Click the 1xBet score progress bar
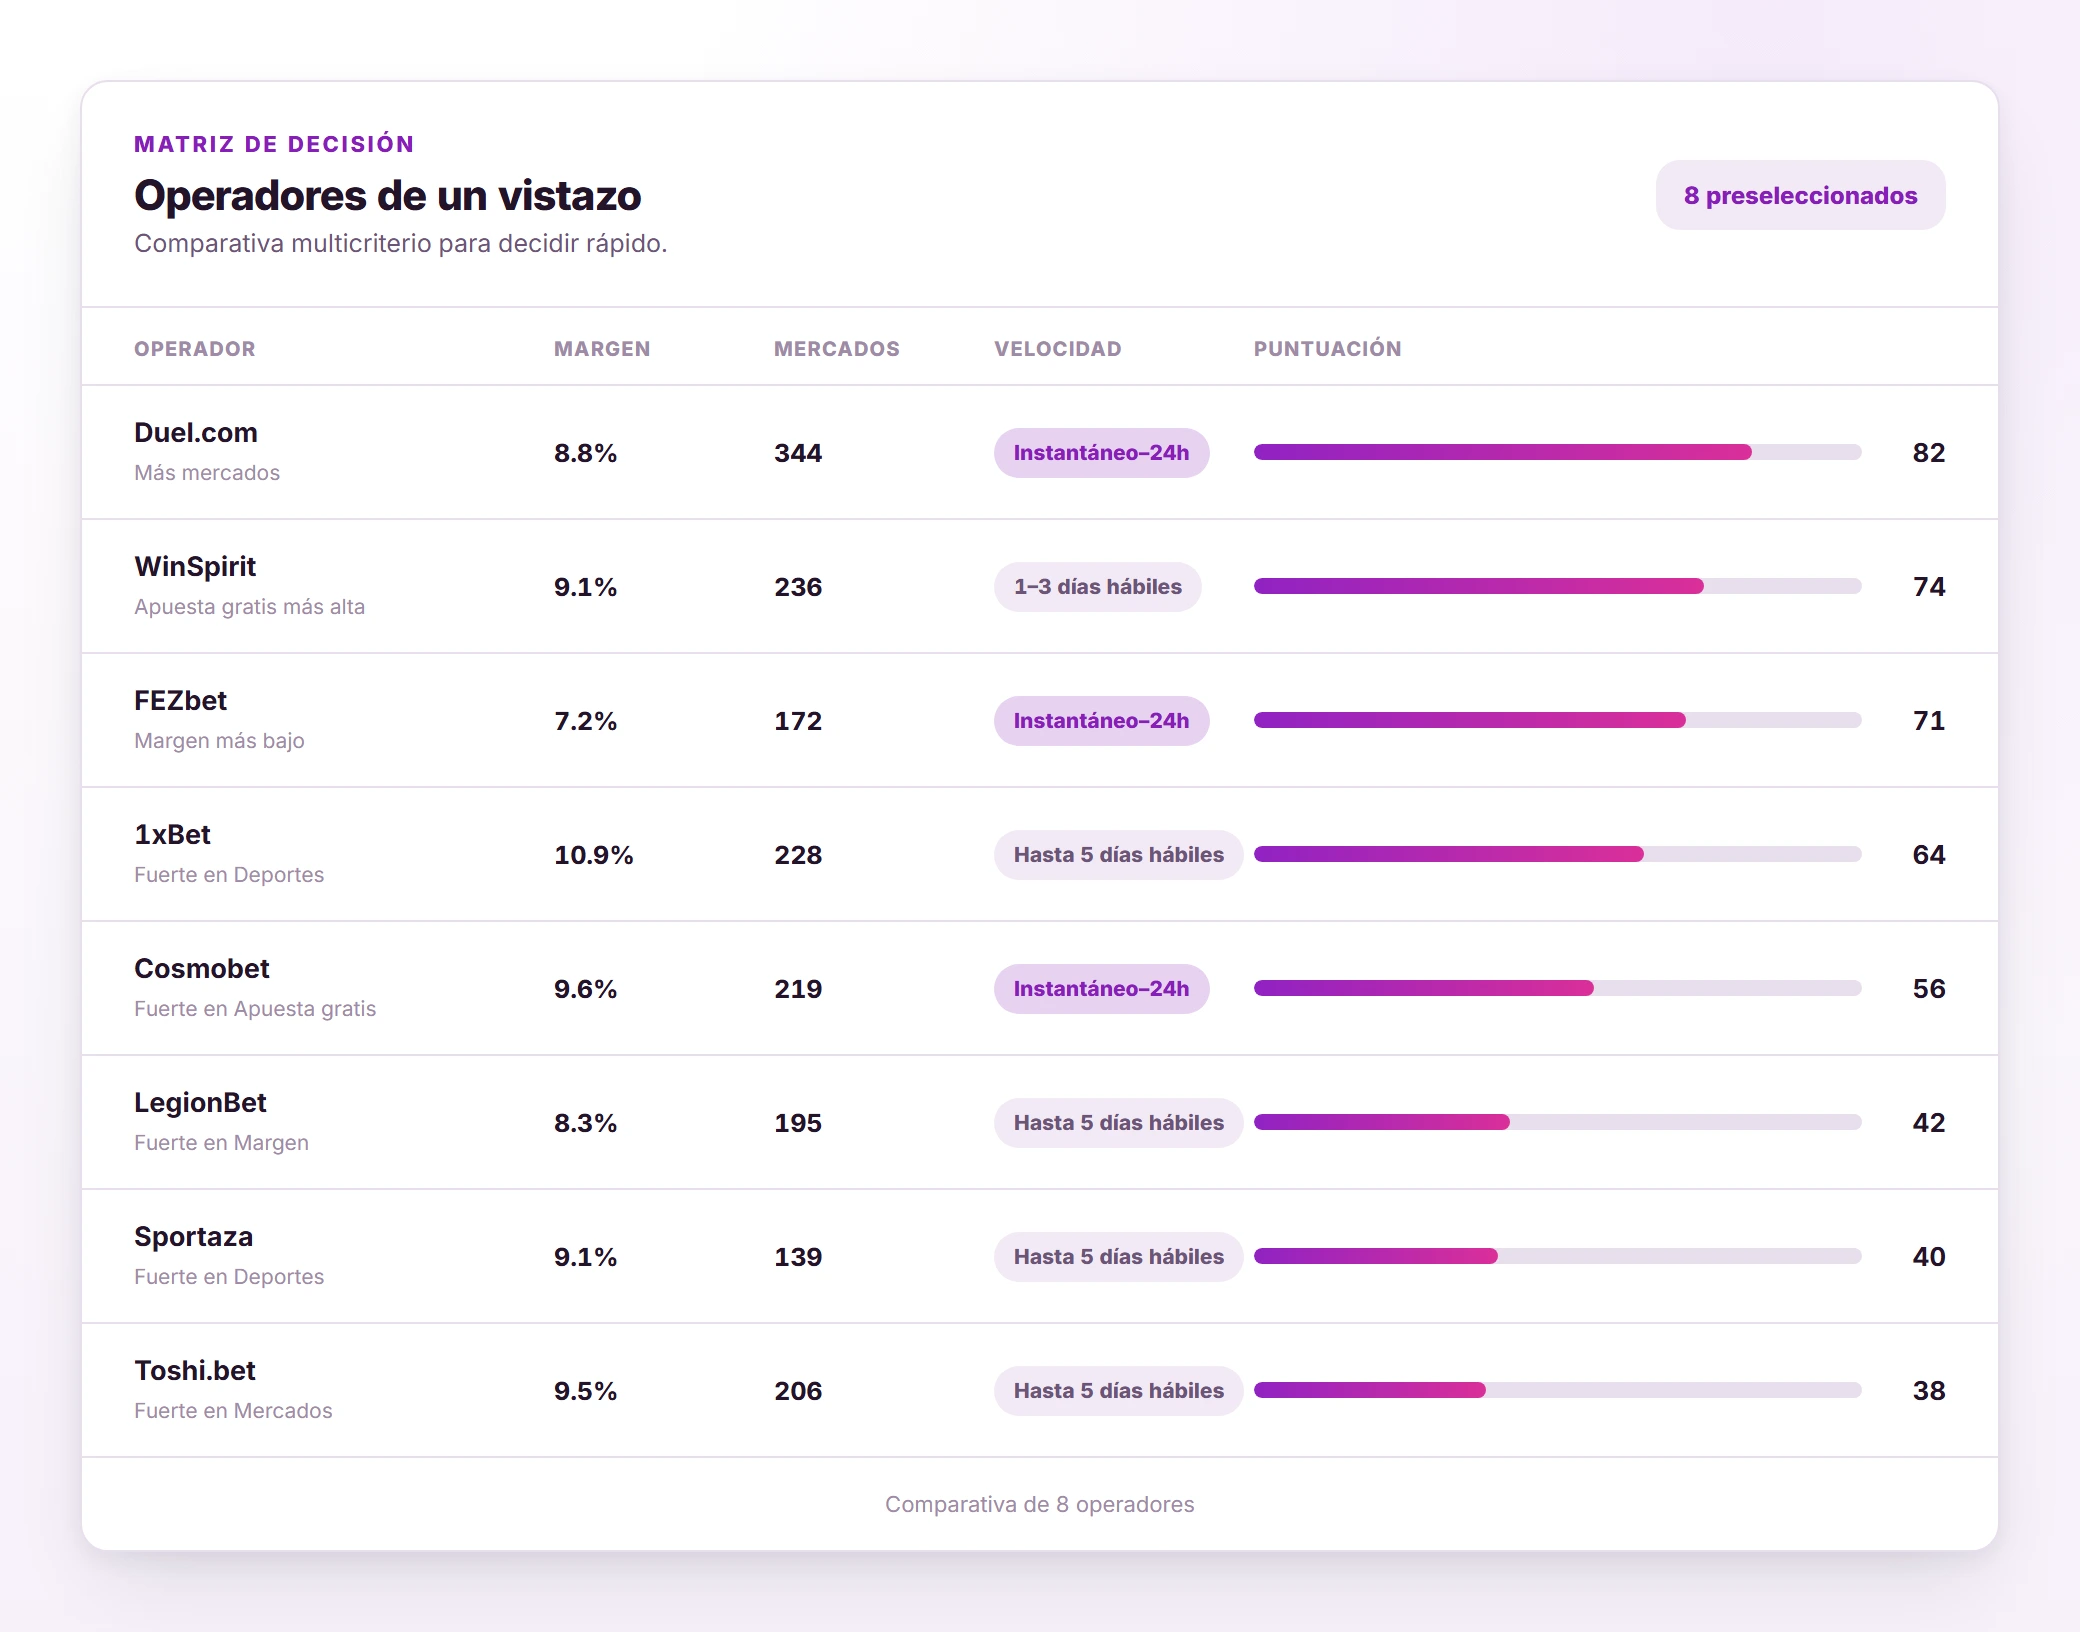2080x1632 pixels. point(1558,854)
